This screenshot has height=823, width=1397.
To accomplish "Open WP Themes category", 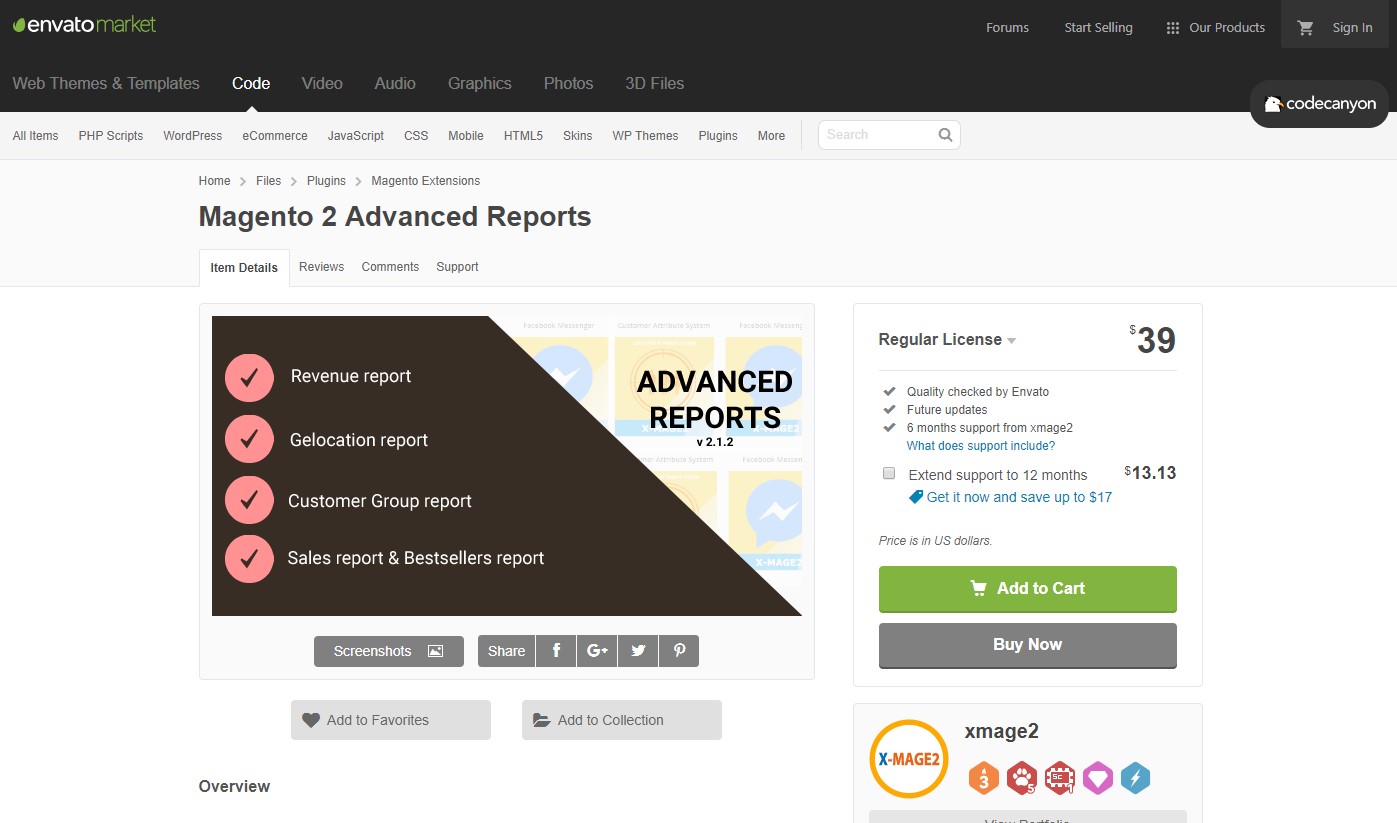I will click(x=645, y=136).
